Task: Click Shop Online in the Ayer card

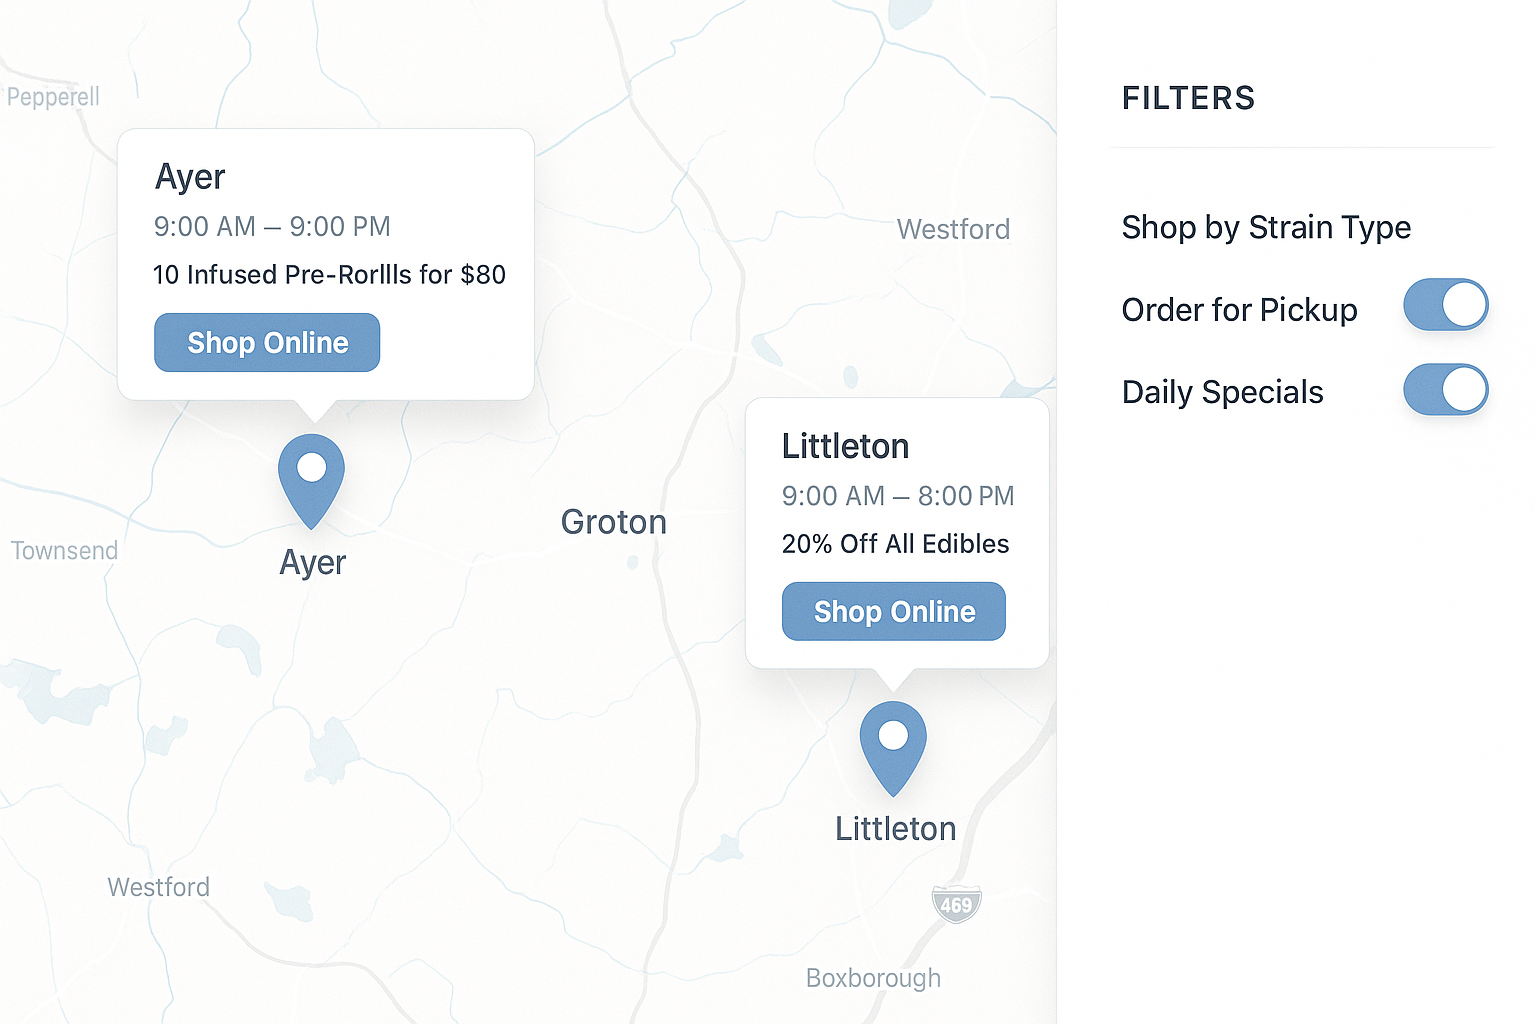Action: pos(267,342)
